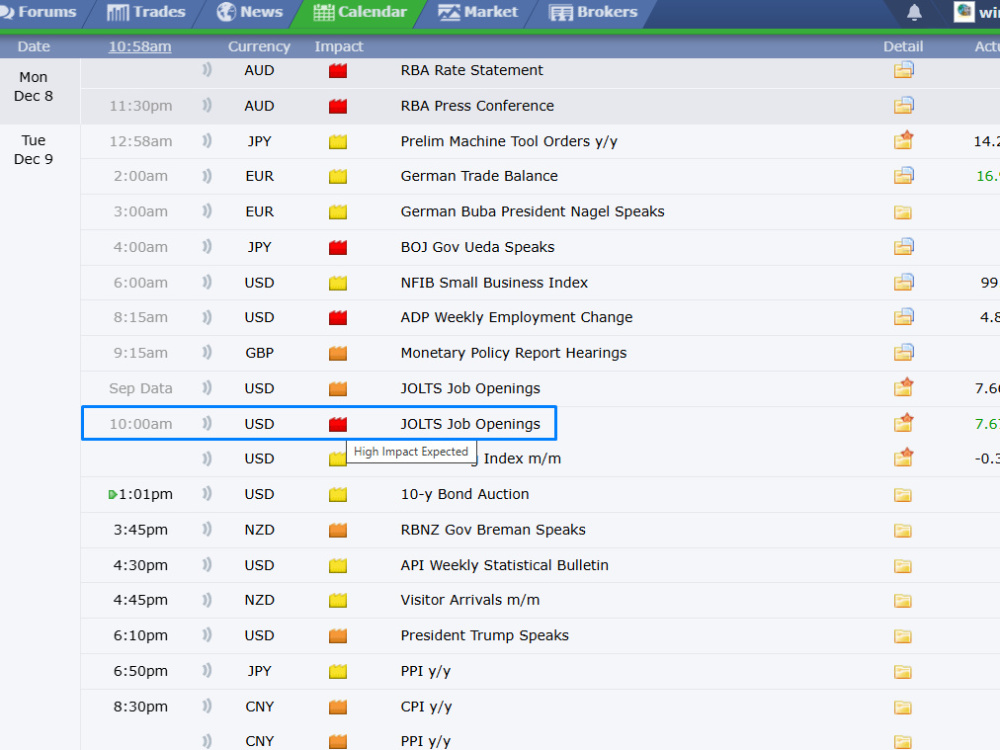Click the GBP currency cell
This screenshot has height=750, width=1000.
[260, 353]
